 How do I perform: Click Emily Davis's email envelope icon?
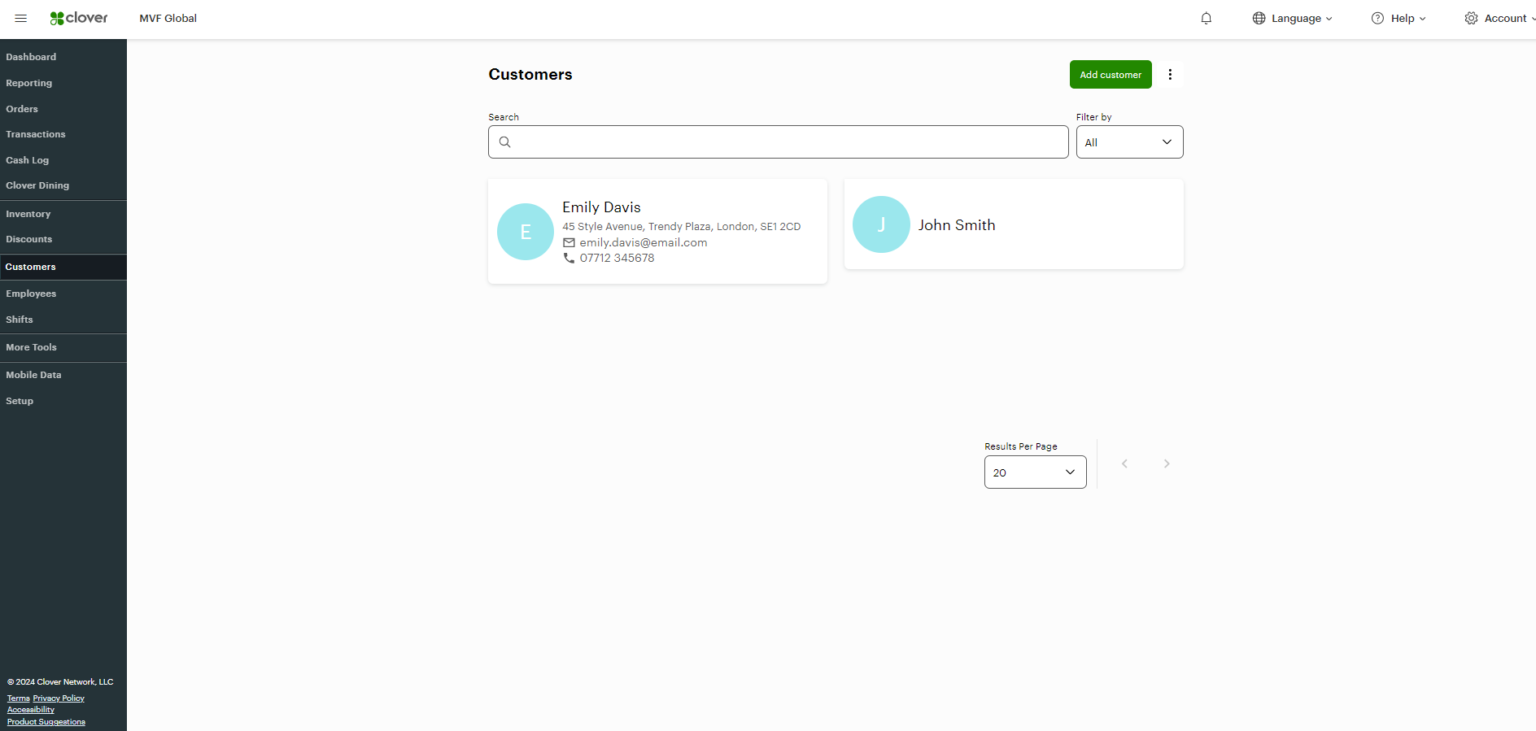(569, 242)
